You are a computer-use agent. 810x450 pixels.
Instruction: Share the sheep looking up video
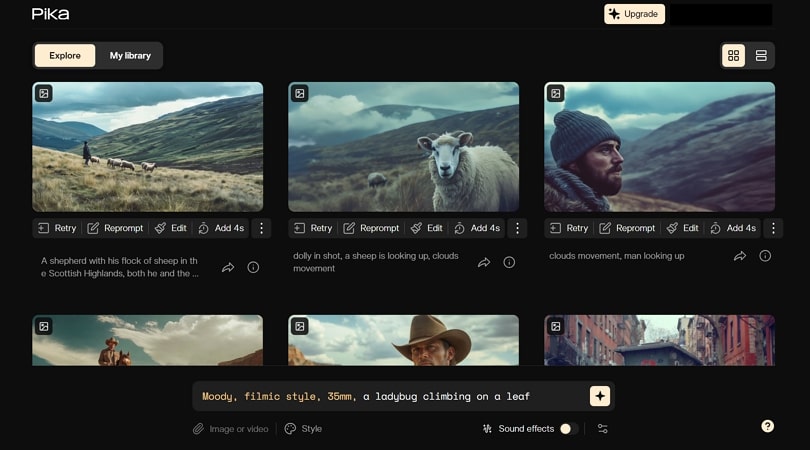(484, 262)
